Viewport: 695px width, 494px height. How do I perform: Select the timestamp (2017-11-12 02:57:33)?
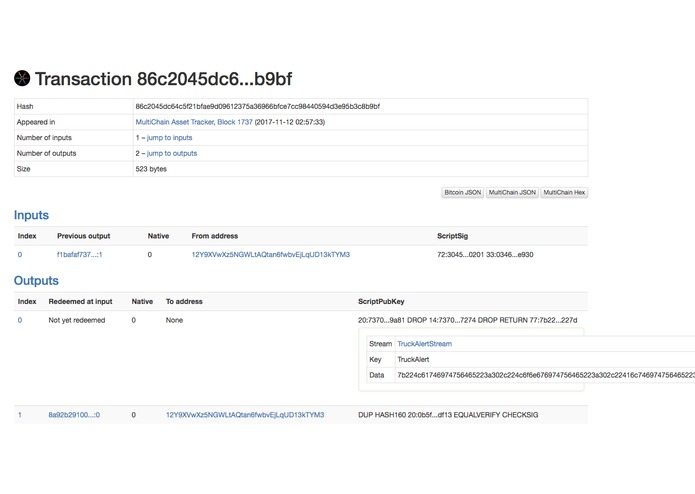click(x=290, y=122)
